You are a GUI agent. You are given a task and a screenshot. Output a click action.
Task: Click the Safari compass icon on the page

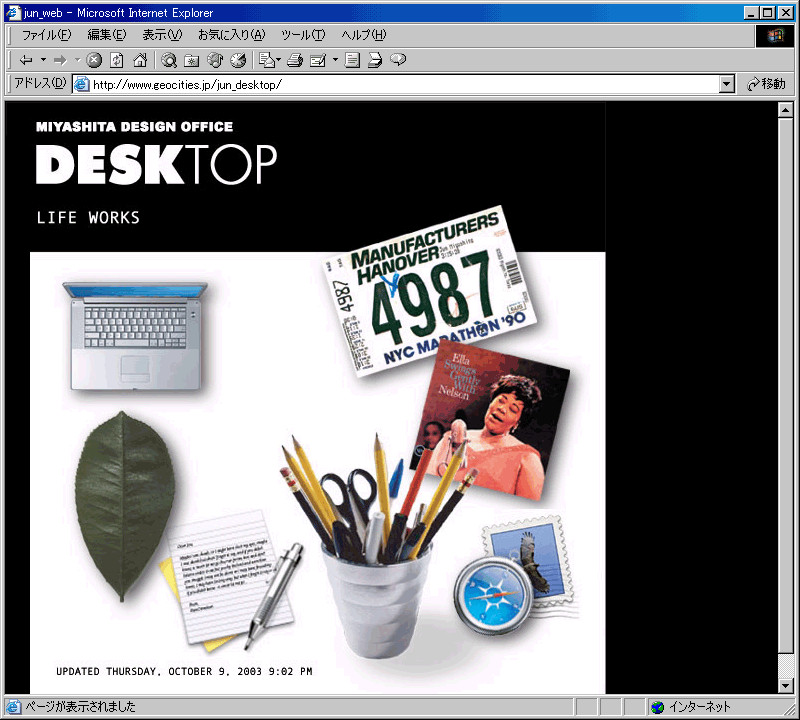(493, 595)
